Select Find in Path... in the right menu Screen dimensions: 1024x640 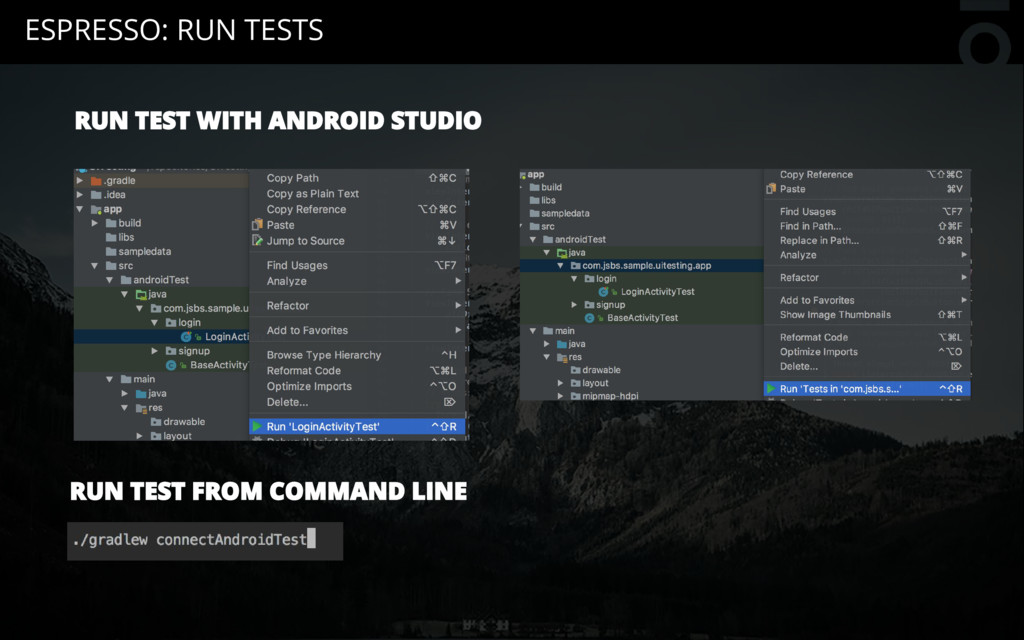click(x=867, y=226)
